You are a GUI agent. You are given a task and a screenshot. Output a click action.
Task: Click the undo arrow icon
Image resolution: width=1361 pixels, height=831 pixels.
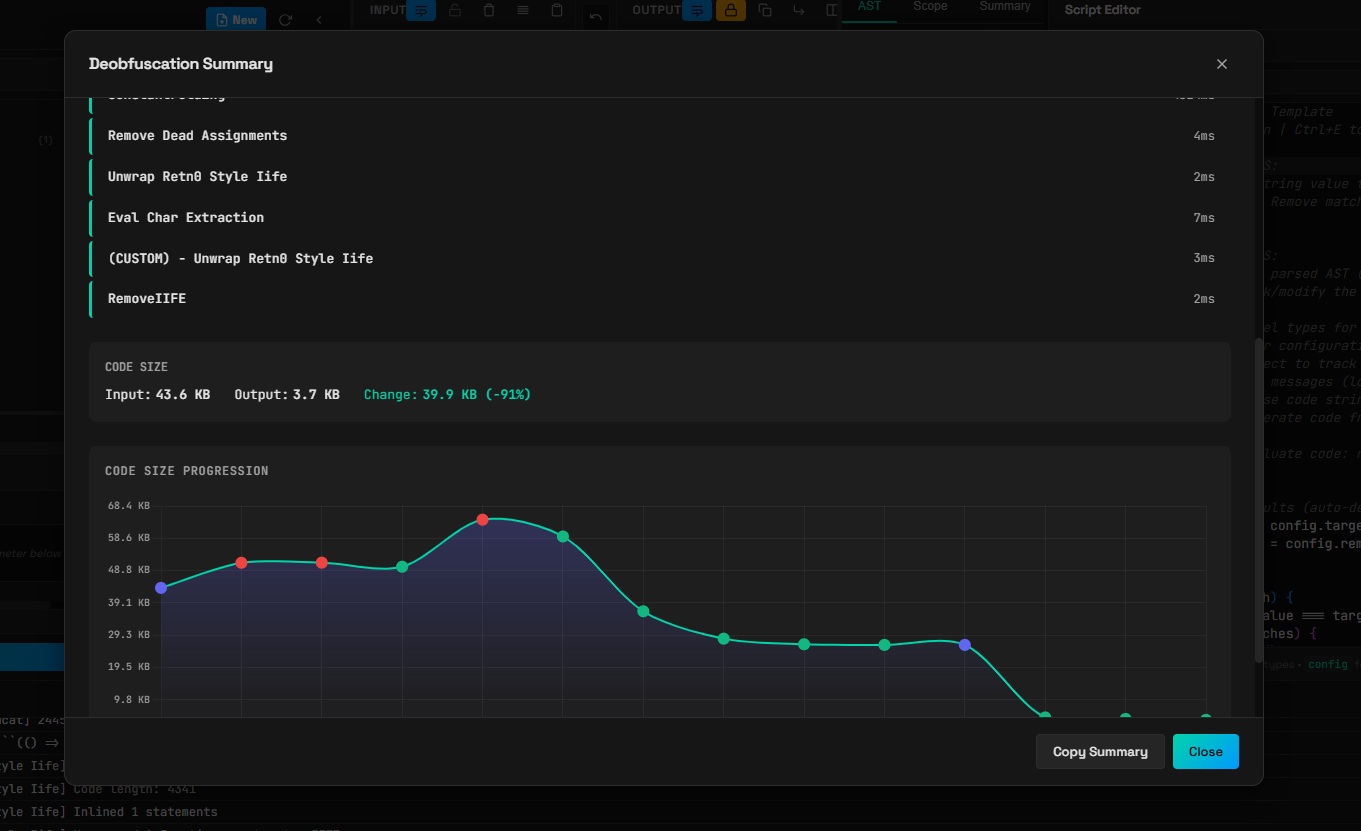click(596, 17)
